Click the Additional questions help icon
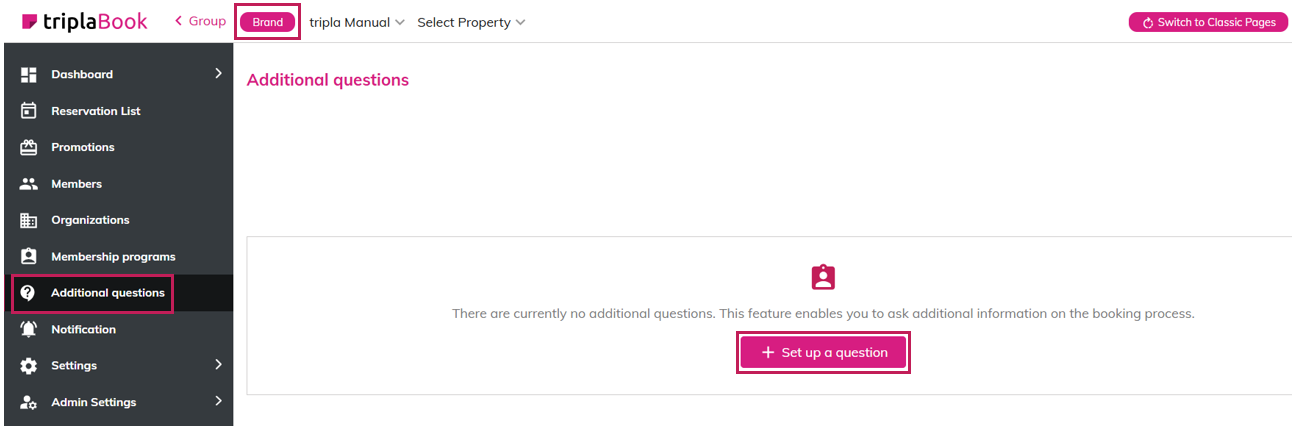Screen dimensions: 1299x430 (x=29, y=293)
